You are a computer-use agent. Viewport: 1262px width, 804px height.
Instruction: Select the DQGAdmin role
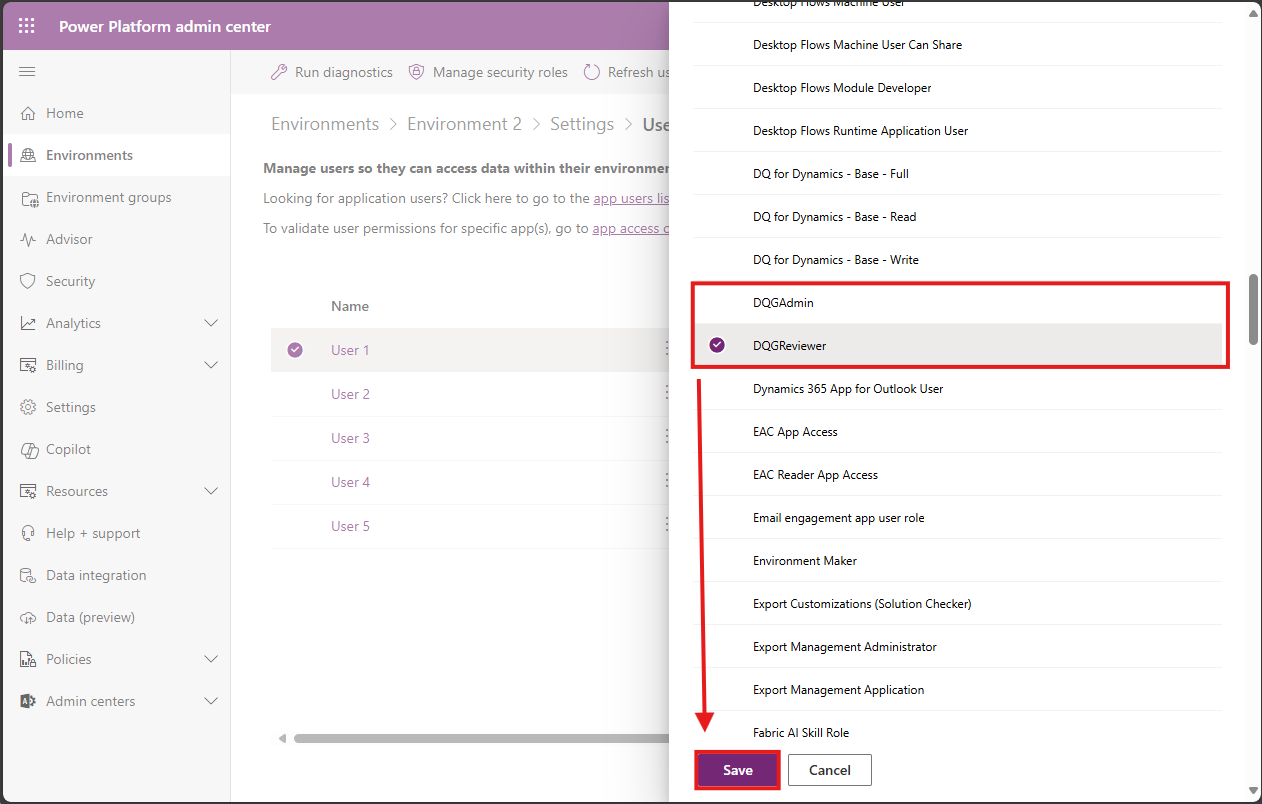957,302
